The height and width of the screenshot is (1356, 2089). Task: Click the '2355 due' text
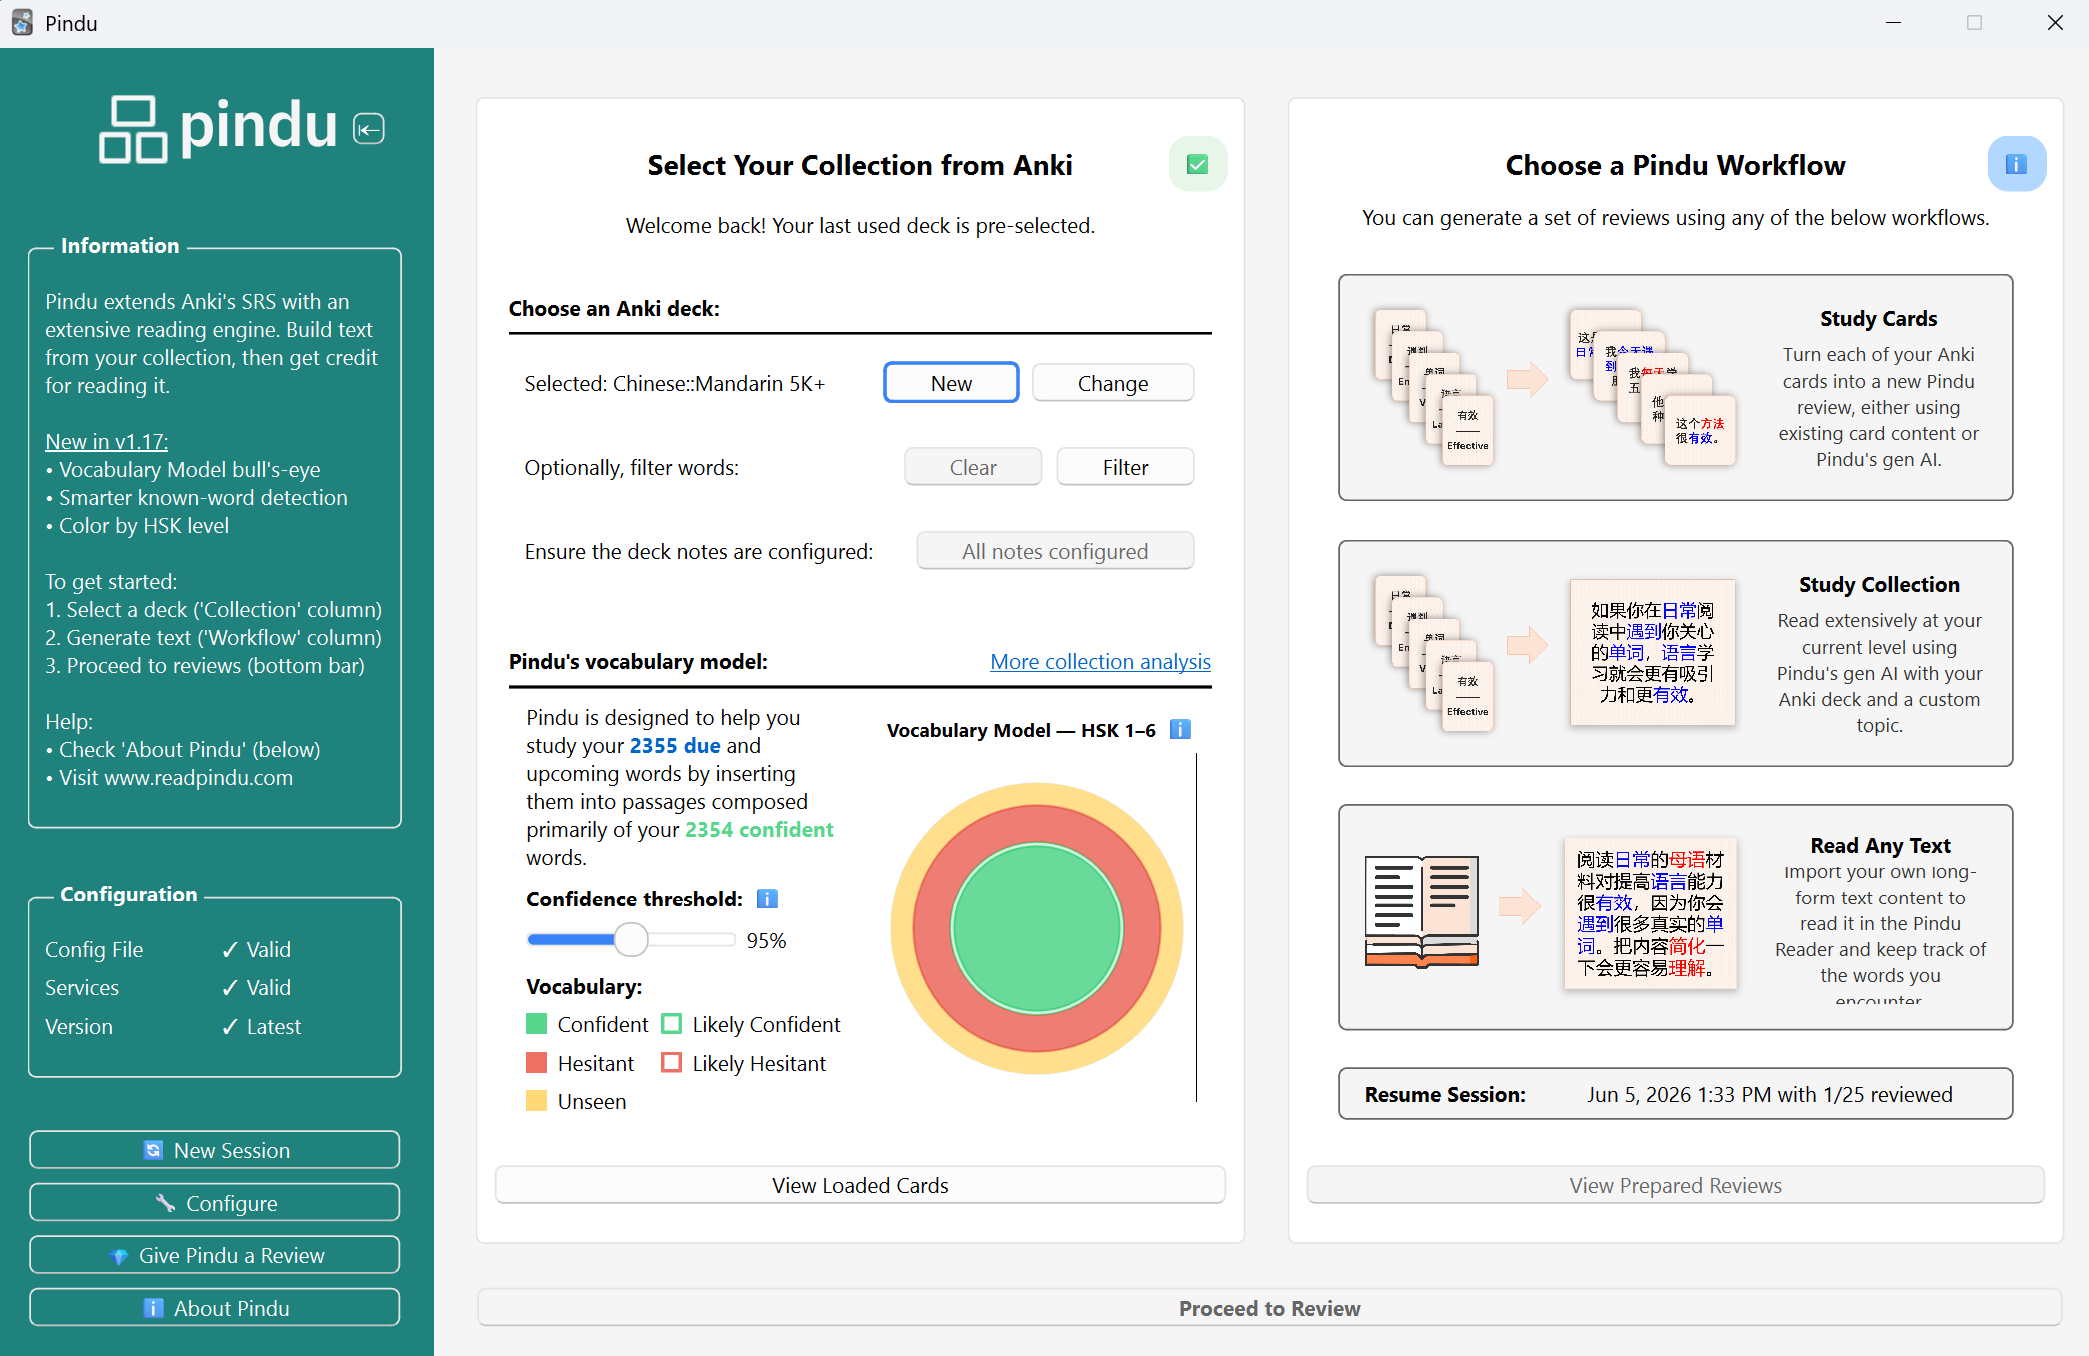click(x=675, y=745)
